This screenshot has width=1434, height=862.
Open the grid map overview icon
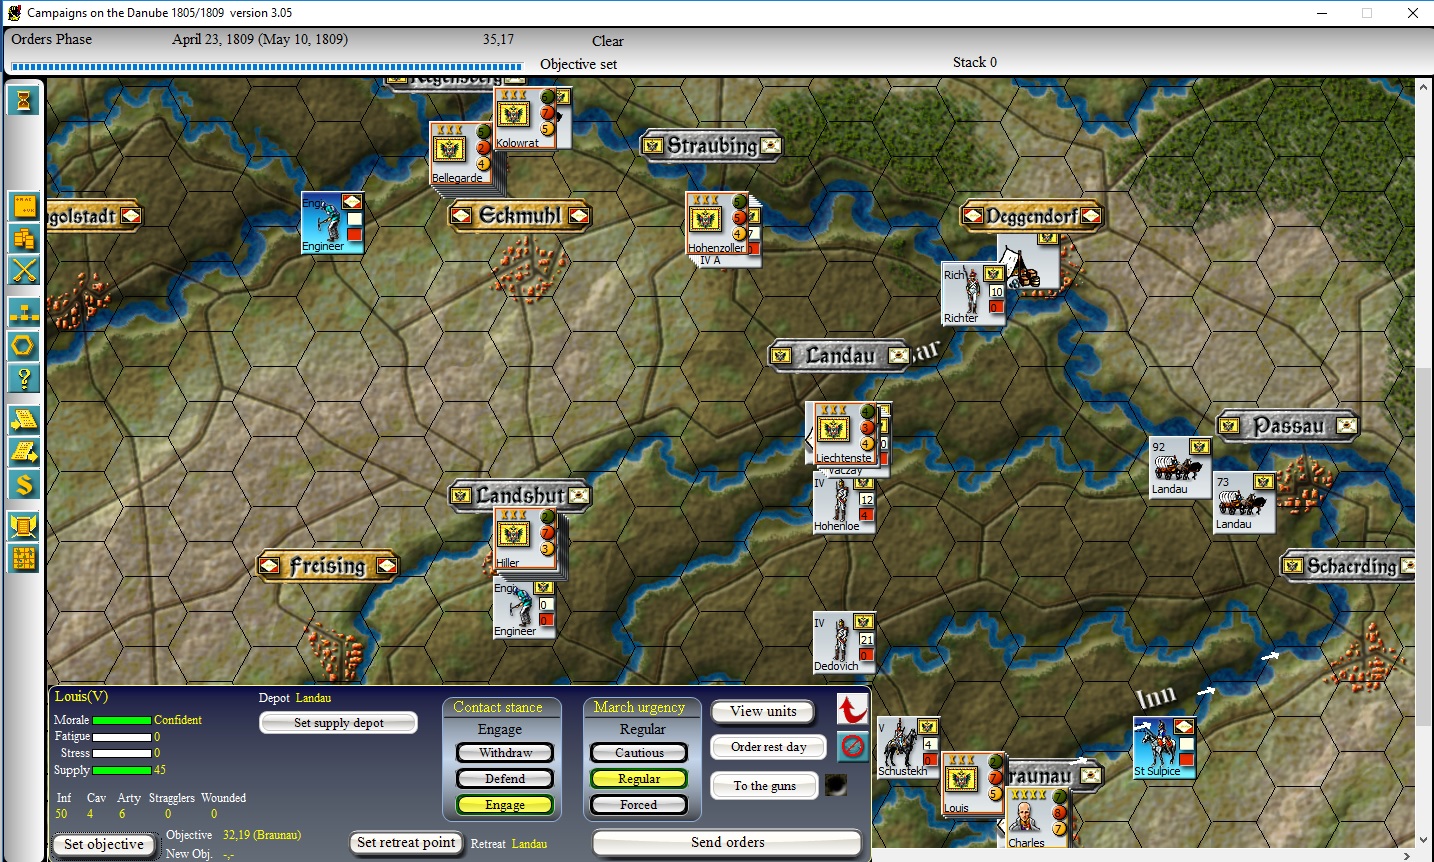tap(24, 558)
